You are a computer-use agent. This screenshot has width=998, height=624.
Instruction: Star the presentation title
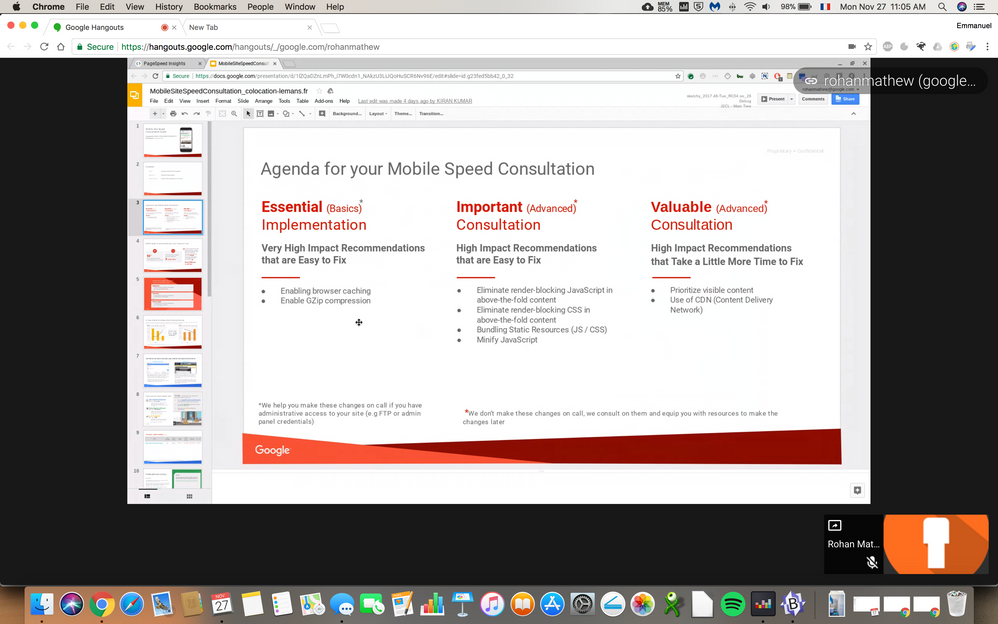click(319, 91)
